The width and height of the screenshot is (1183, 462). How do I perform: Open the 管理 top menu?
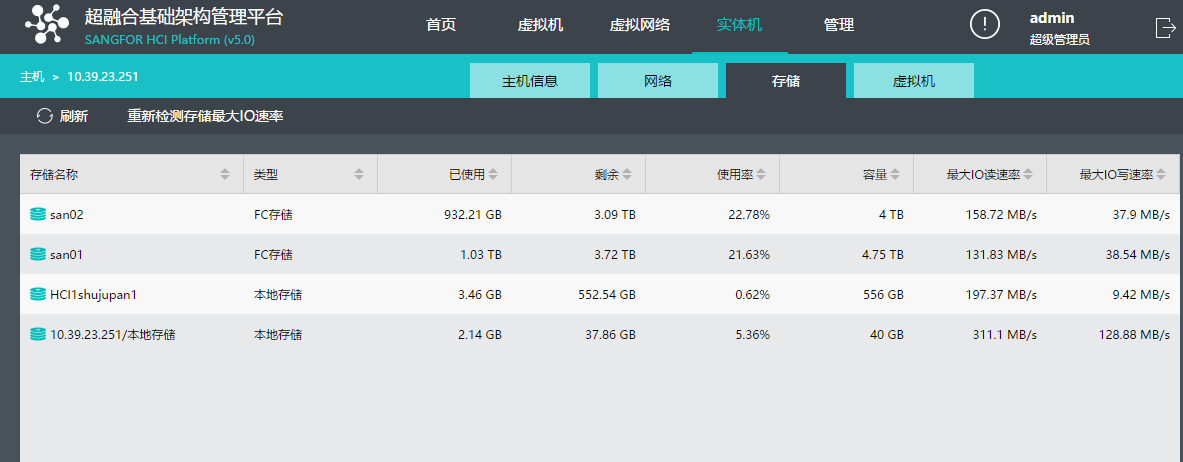[838, 25]
